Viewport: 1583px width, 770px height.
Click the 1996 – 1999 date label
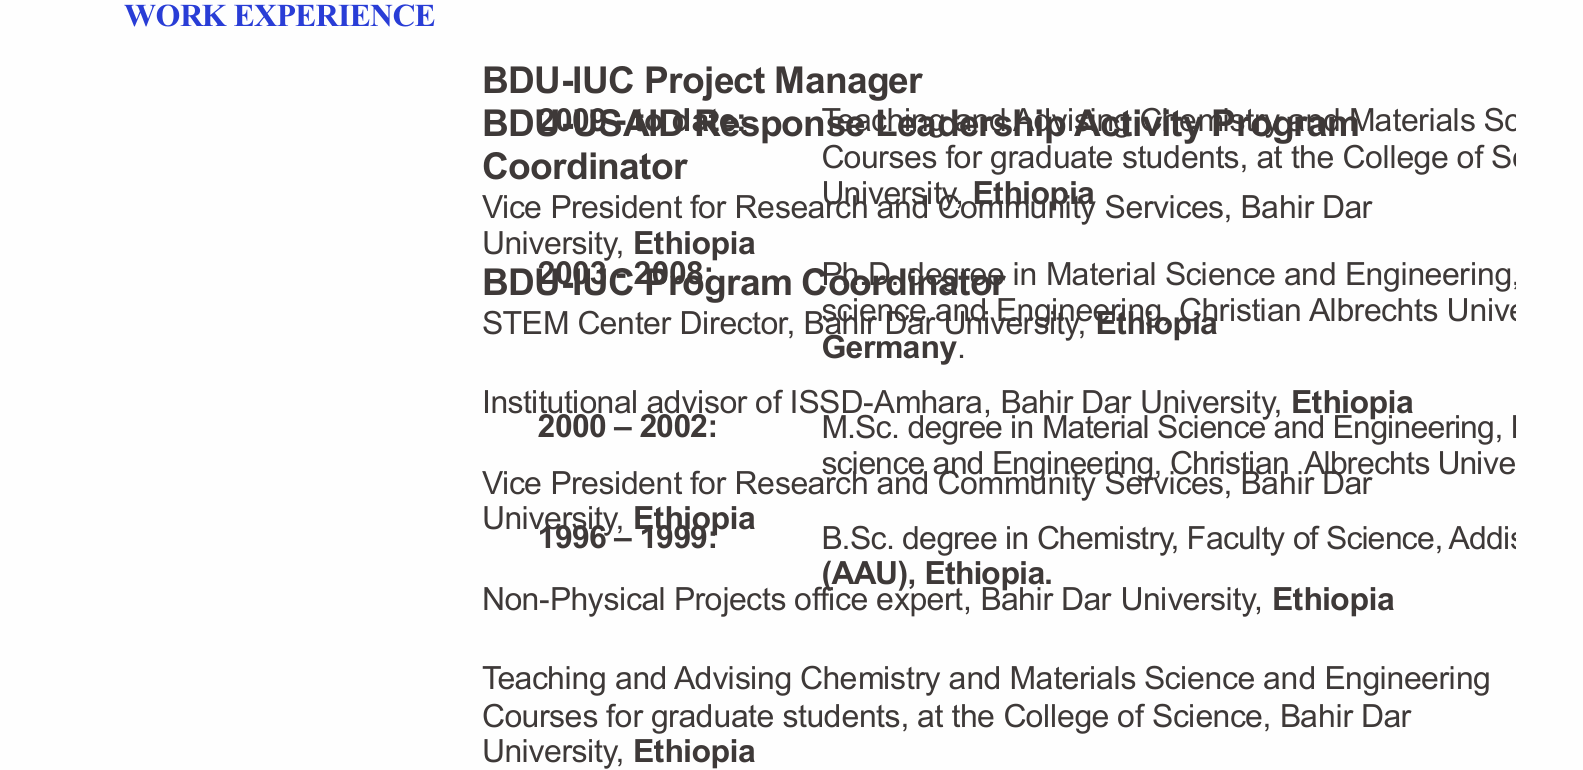[x=627, y=538]
